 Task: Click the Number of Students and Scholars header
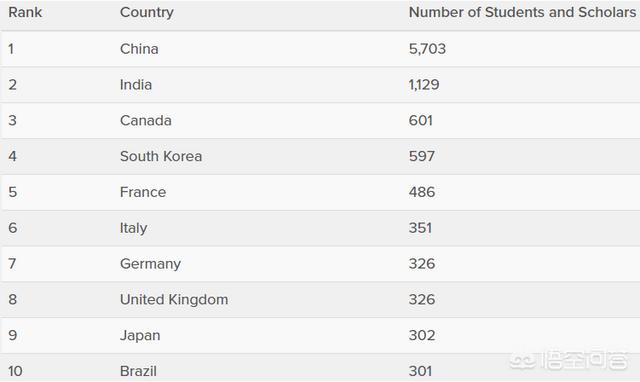click(x=522, y=12)
